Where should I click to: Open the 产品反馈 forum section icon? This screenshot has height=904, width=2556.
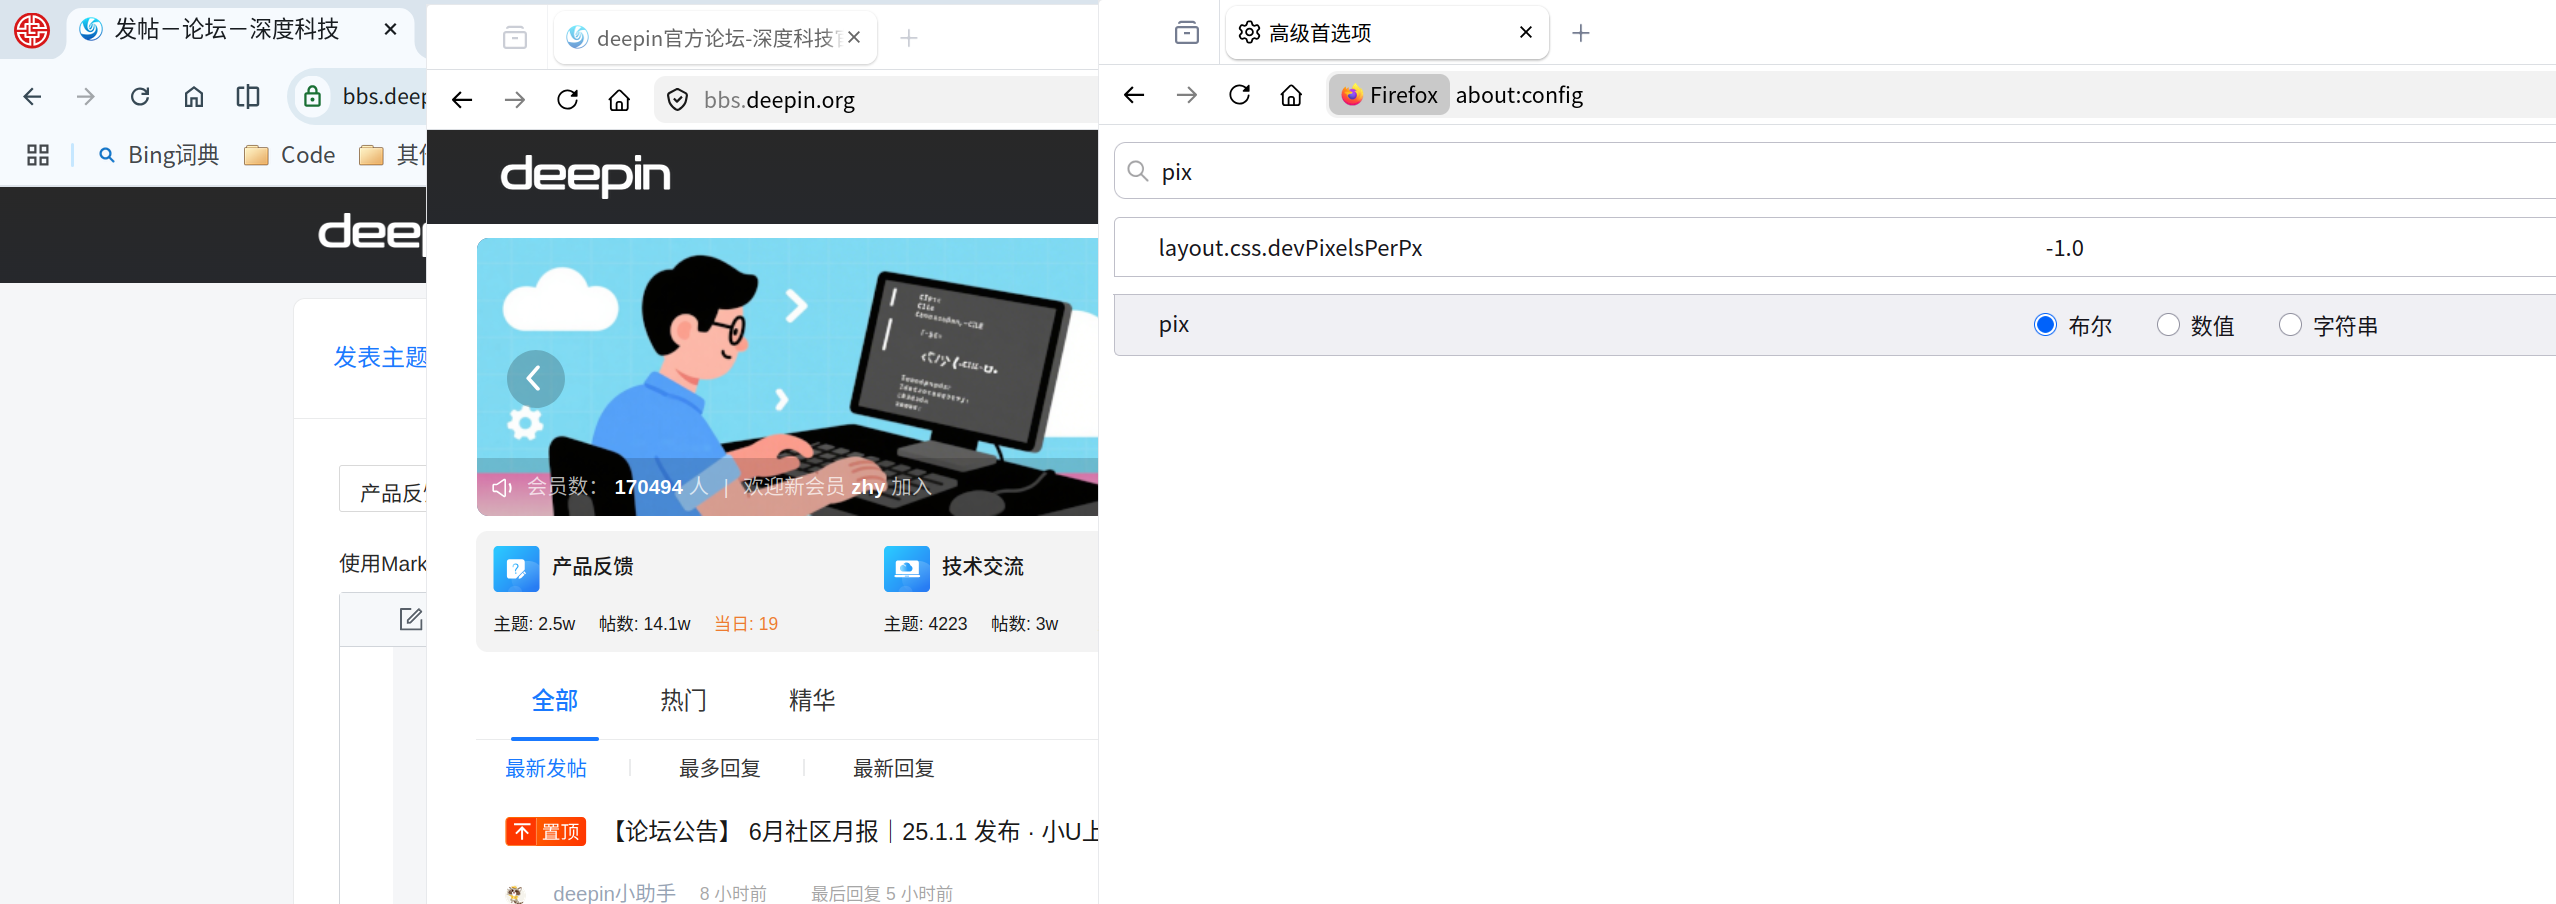pos(516,568)
